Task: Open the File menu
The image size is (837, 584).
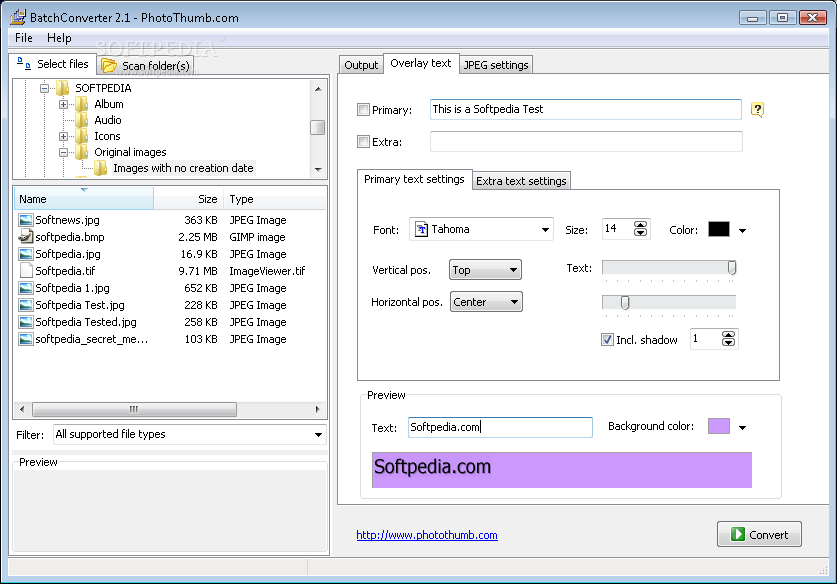Action: click(23, 38)
